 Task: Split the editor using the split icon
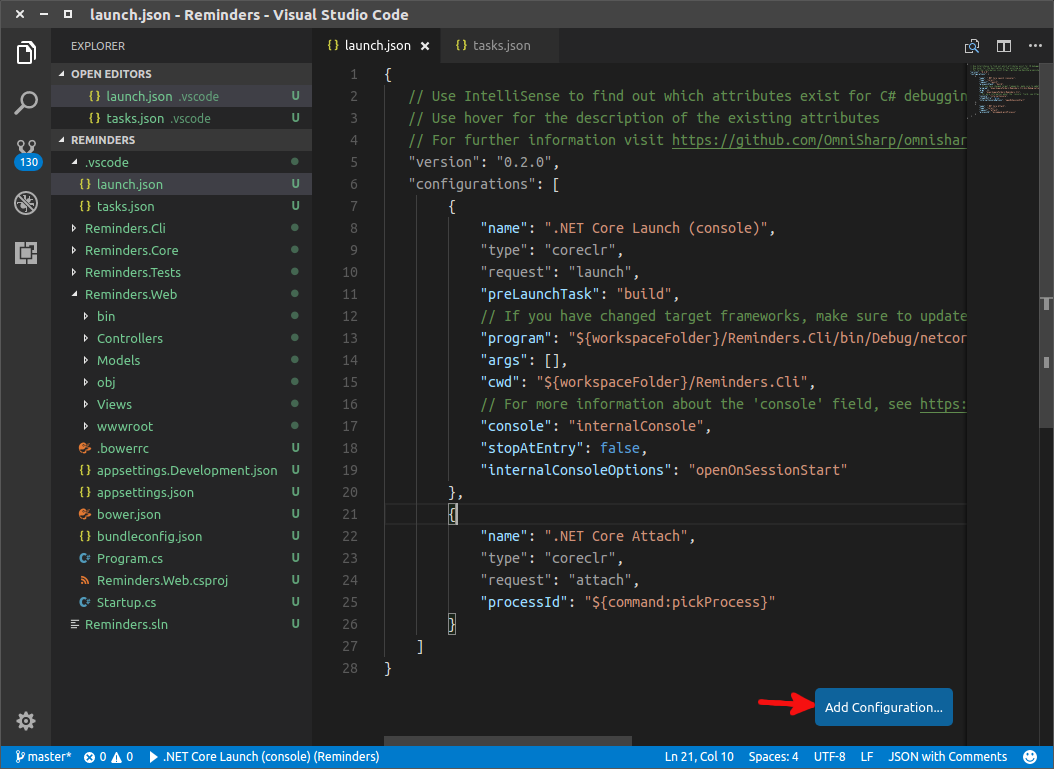coord(1004,46)
